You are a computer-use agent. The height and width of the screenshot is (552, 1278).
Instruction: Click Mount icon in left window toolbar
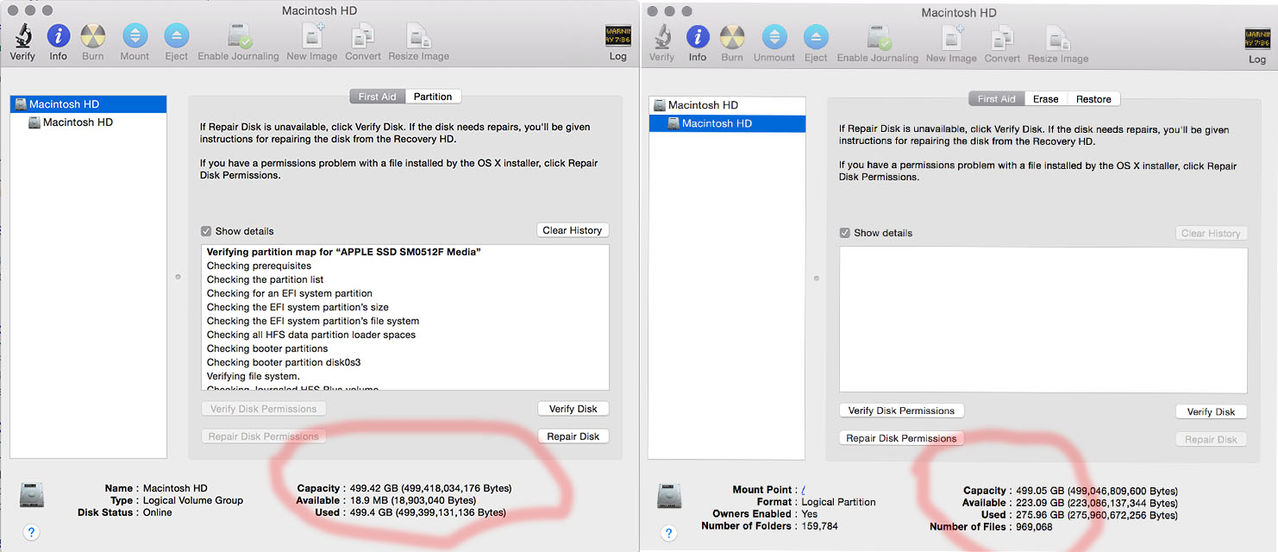(x=135, y=36)
